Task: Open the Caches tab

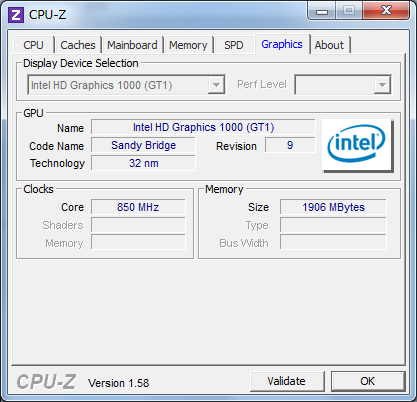Action: click(x=78, y=45)
